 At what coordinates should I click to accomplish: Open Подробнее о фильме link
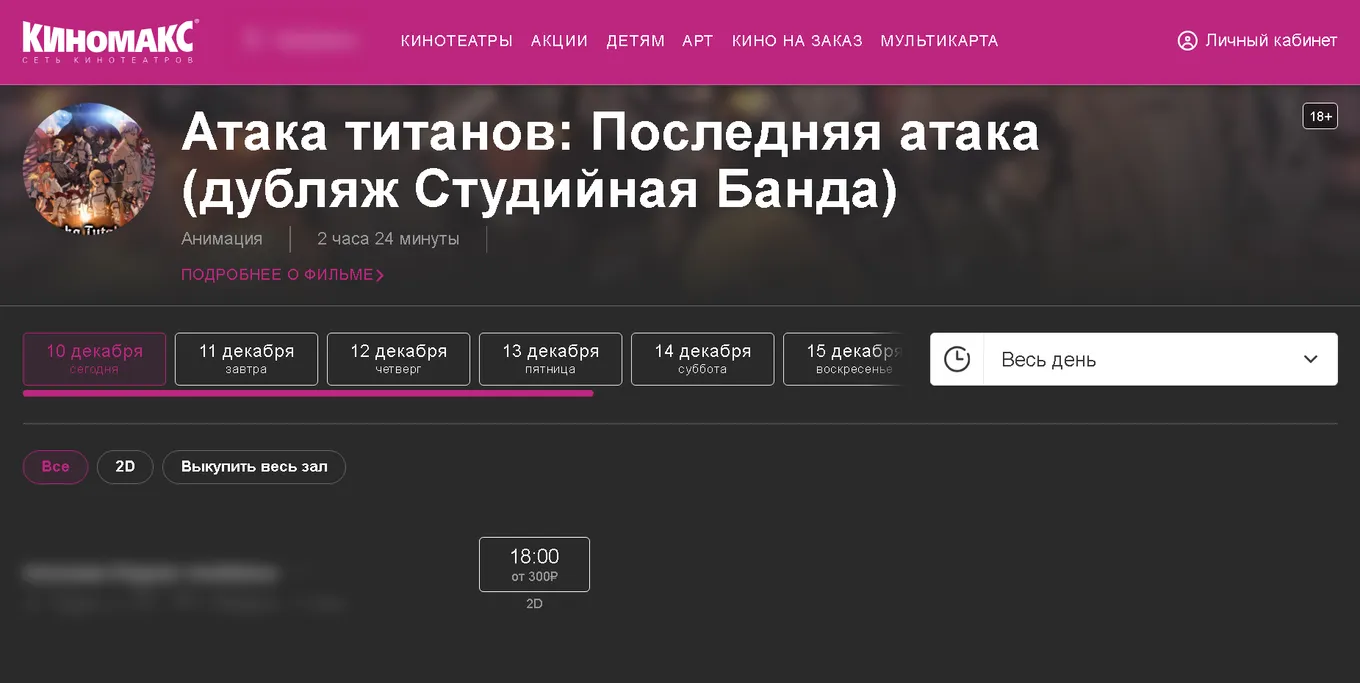click(x=283, y=274)
